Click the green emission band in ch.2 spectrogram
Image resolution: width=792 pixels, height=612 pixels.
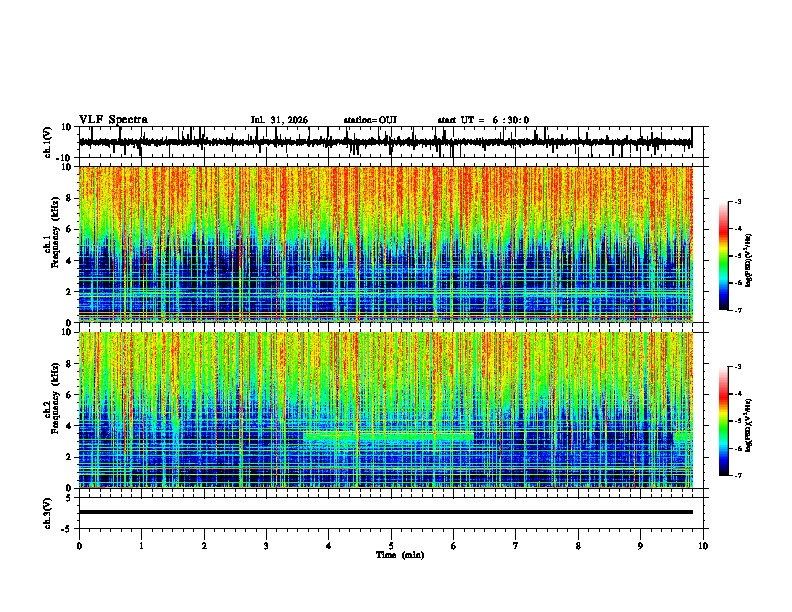(x=389, y=436)
